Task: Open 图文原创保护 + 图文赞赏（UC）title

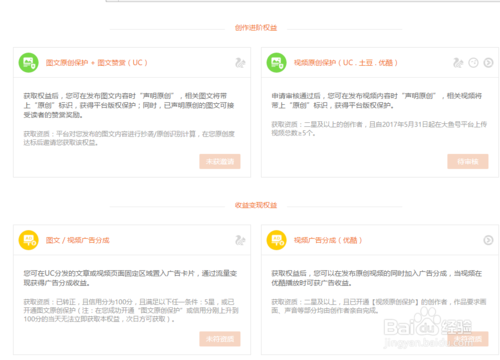Action: point(97,63)
